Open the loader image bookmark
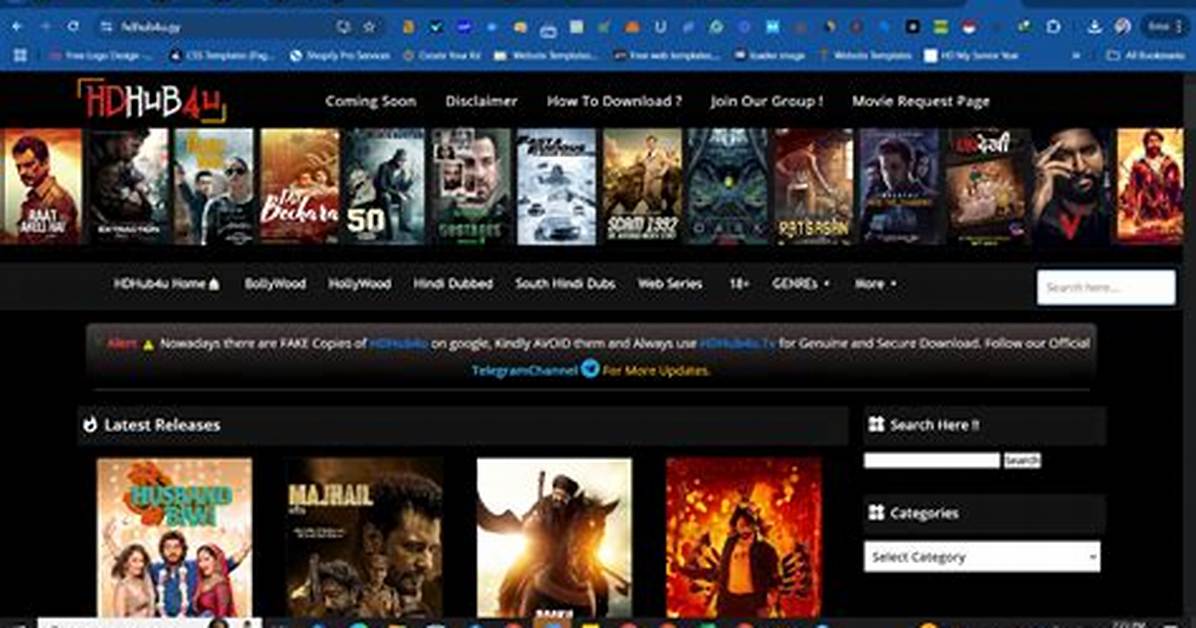The image size is (1196, 628). pyautogui.click(x=770, y=55)
